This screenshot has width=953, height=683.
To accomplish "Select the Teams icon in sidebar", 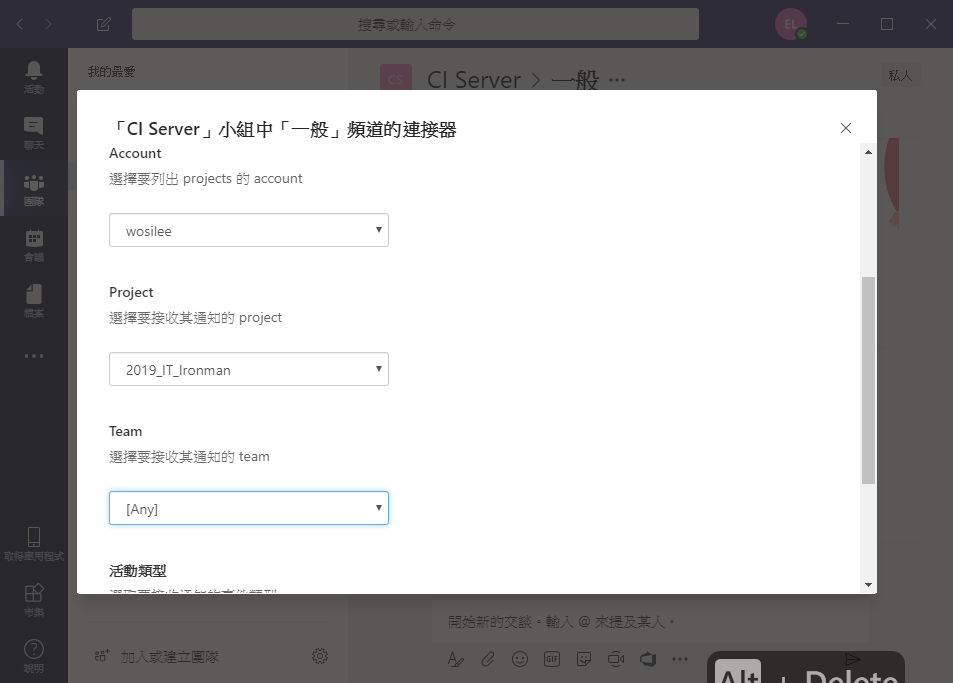I will [x=33, y=189].
